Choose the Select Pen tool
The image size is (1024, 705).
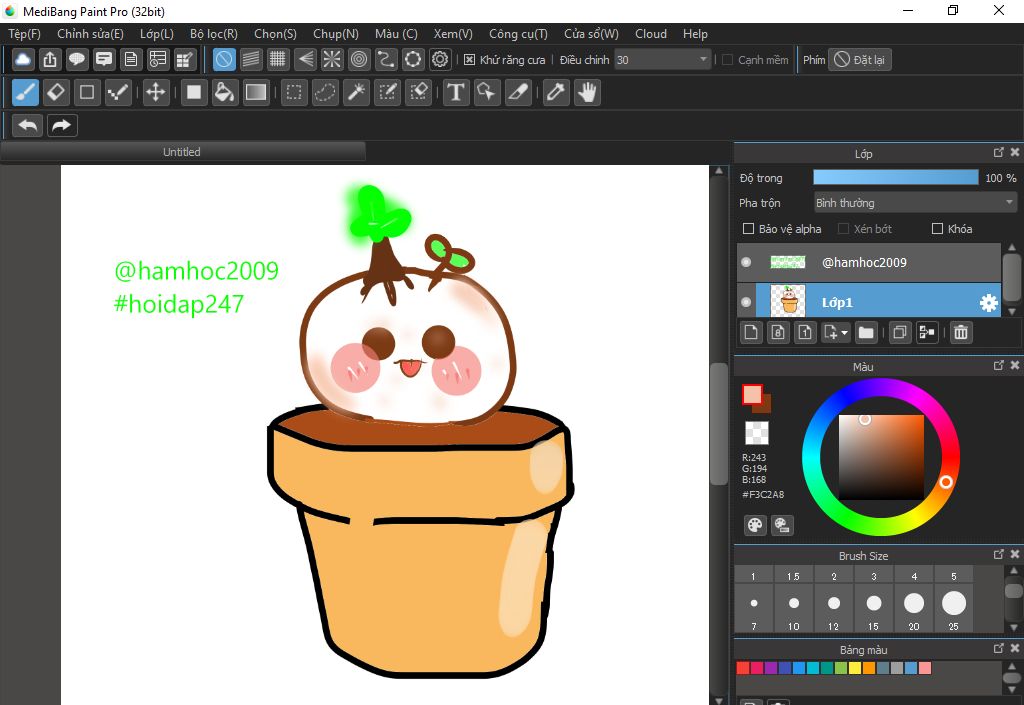[x=387, y=92]
